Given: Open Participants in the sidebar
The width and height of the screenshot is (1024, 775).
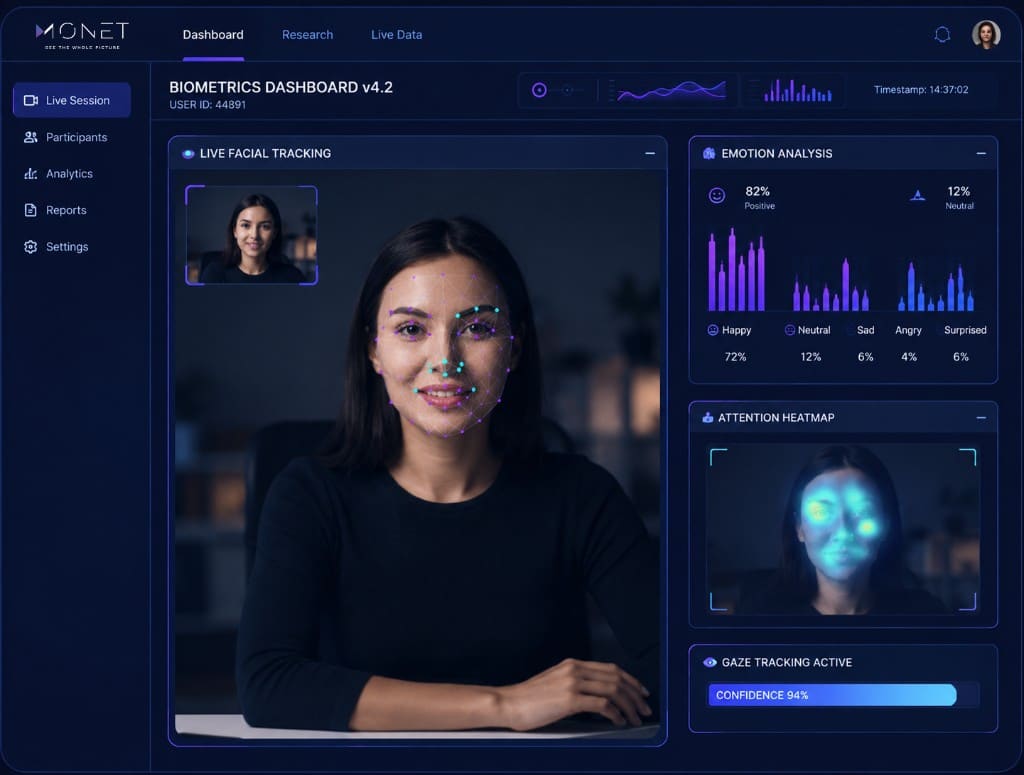Looking at the screenshot, I should tap(72, 137).
